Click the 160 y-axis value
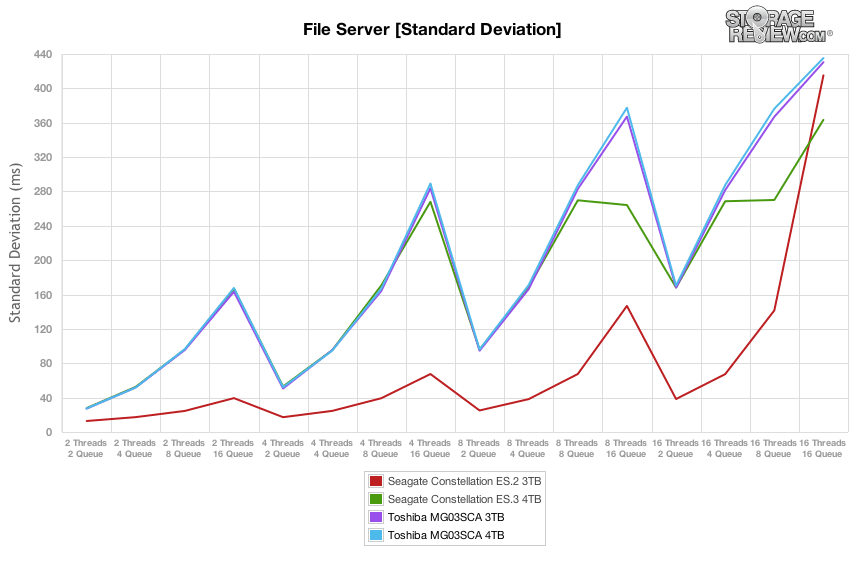 point(43,295)
